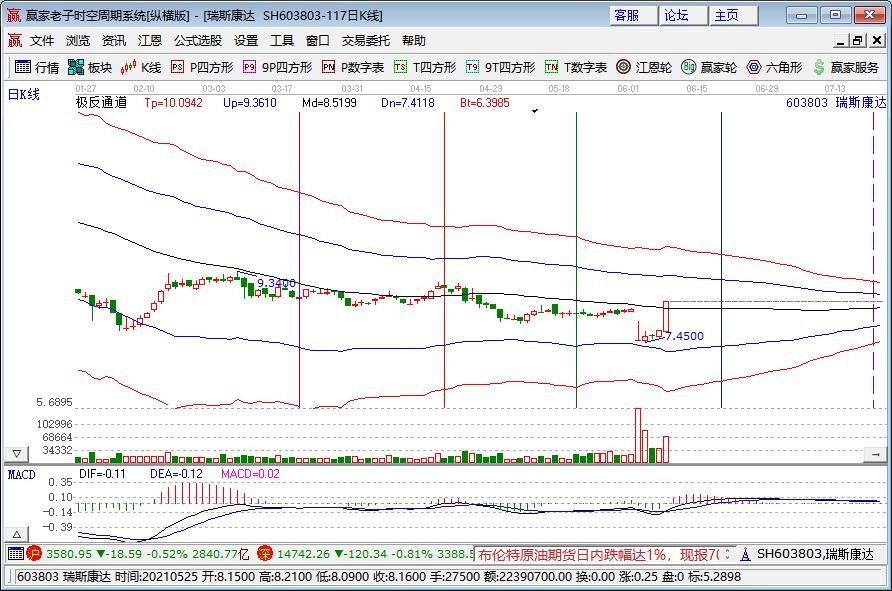Screen dimensions: 892x591
Task: Click the Md=8.5199 value
Action: (329, 102)
